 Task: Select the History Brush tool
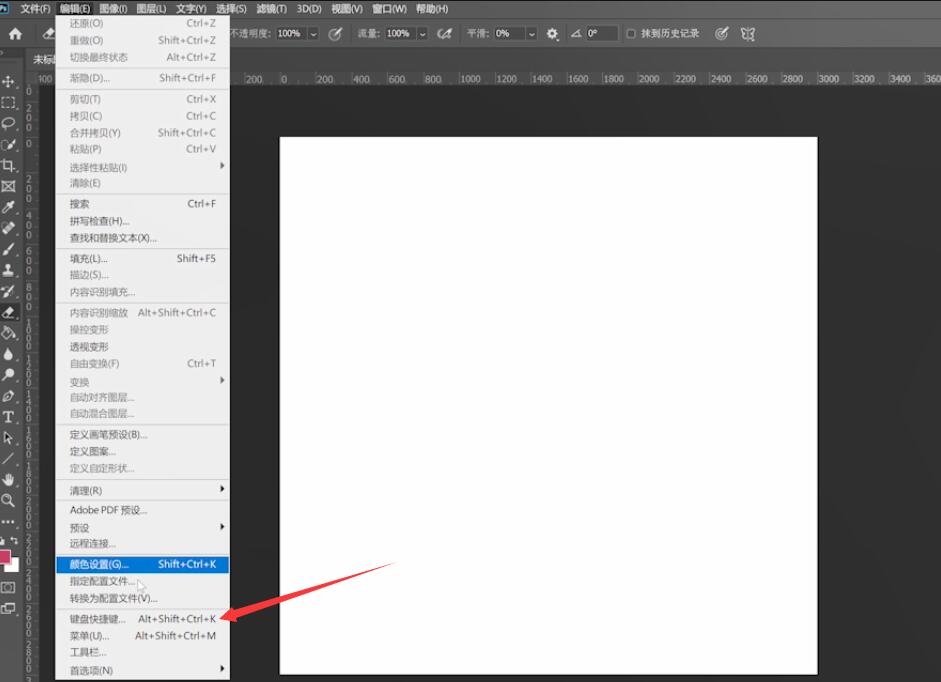[8, 291]
